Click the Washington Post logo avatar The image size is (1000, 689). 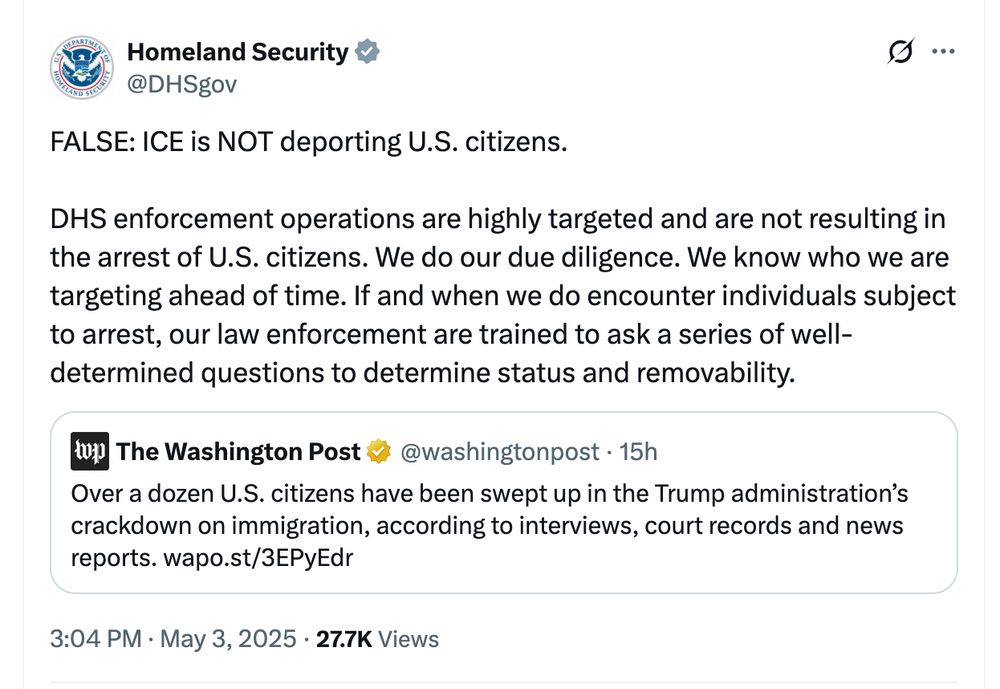tap(89, 451)
